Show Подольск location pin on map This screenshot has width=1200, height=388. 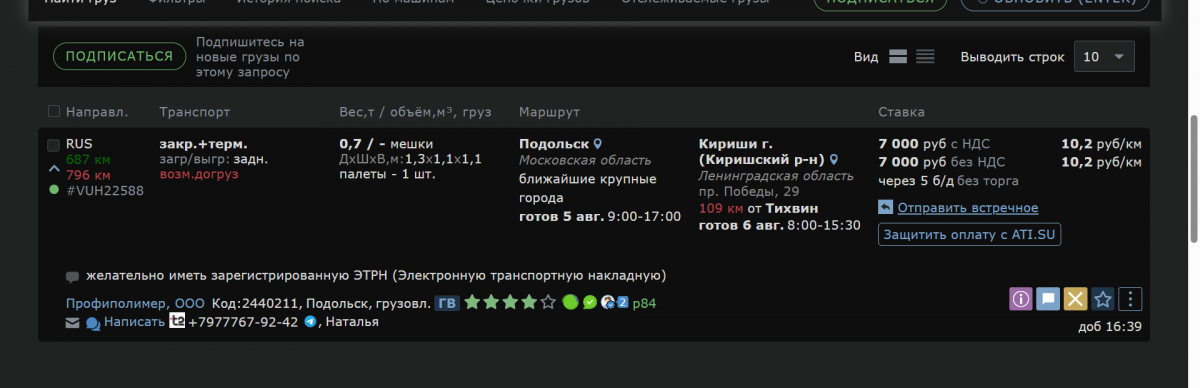598,144
